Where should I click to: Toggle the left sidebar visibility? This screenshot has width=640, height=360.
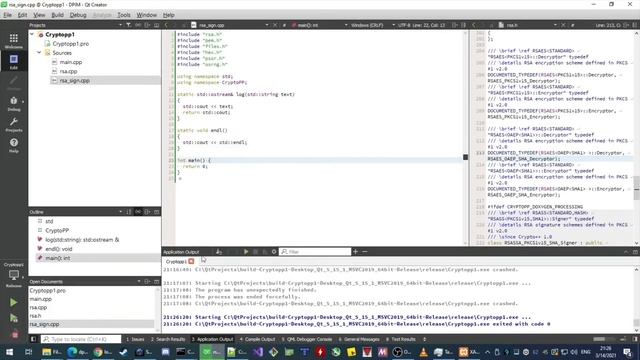tap(33, 339)
